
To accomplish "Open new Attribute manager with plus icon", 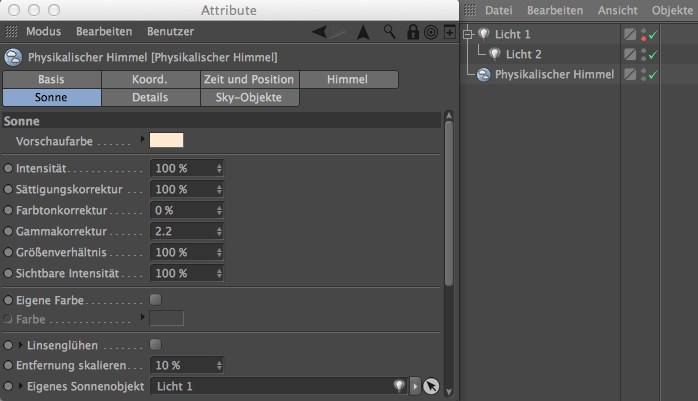I will (x=449, y=32).
